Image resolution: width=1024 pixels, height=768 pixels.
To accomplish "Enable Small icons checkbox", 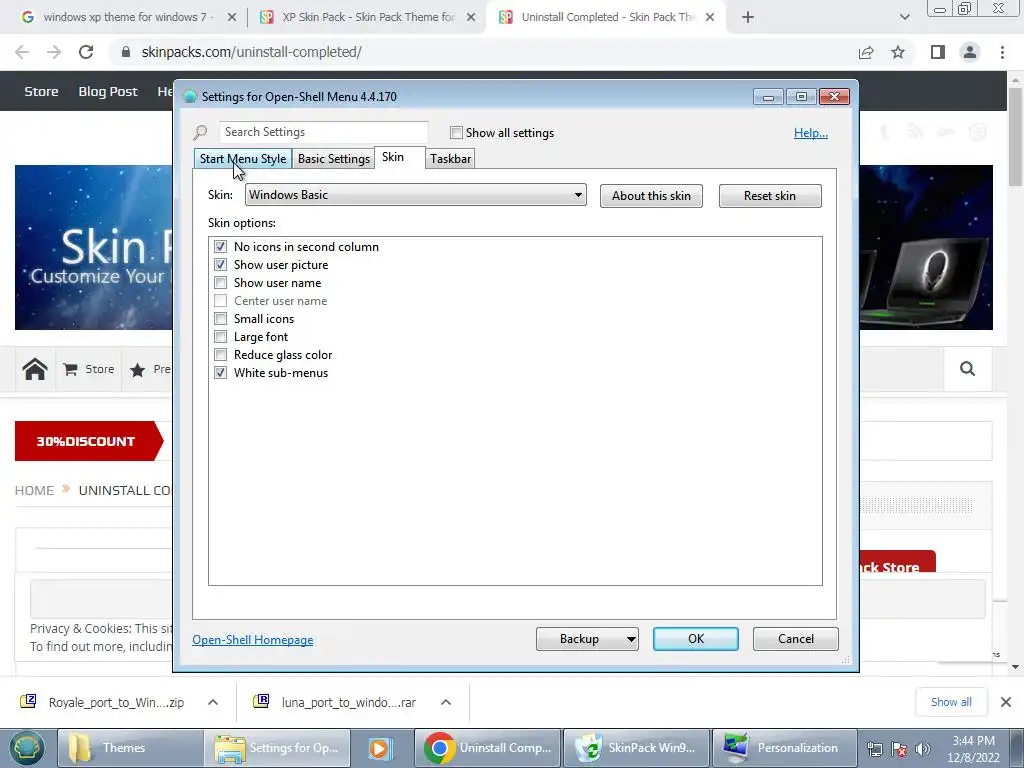I will 221,319.
